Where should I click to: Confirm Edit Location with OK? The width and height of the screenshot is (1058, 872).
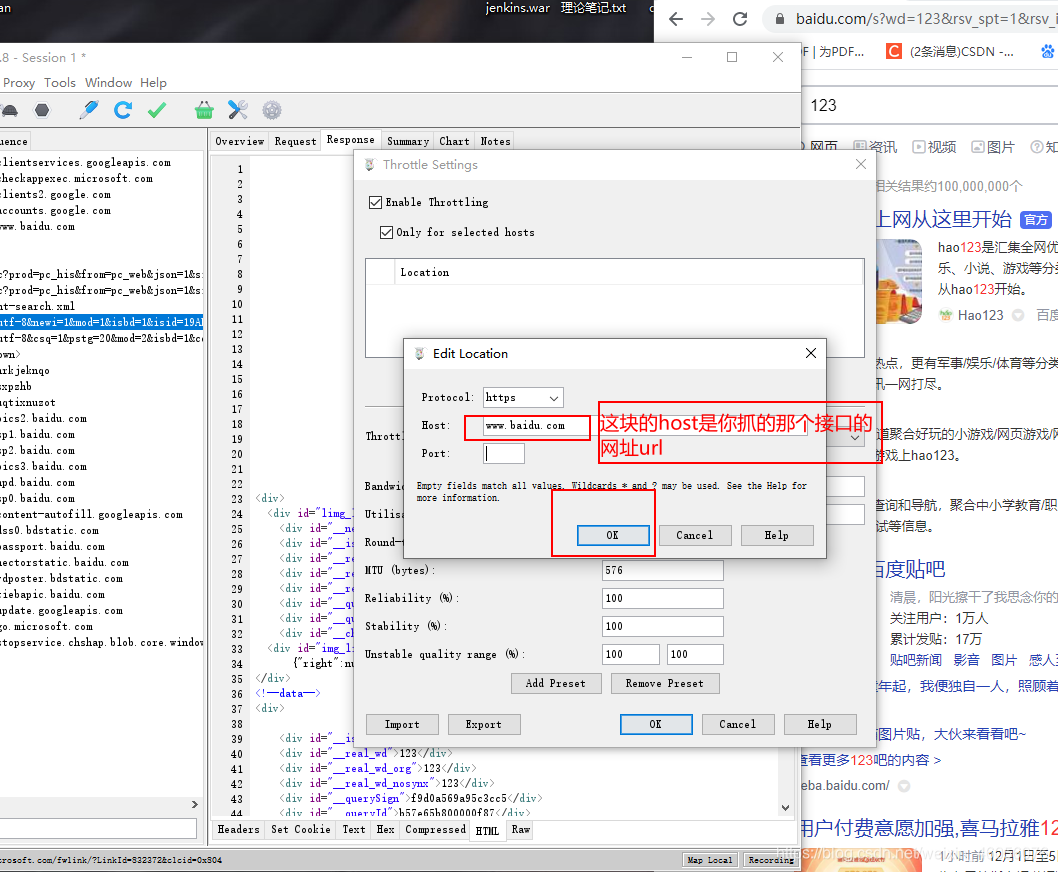point(613,535)
